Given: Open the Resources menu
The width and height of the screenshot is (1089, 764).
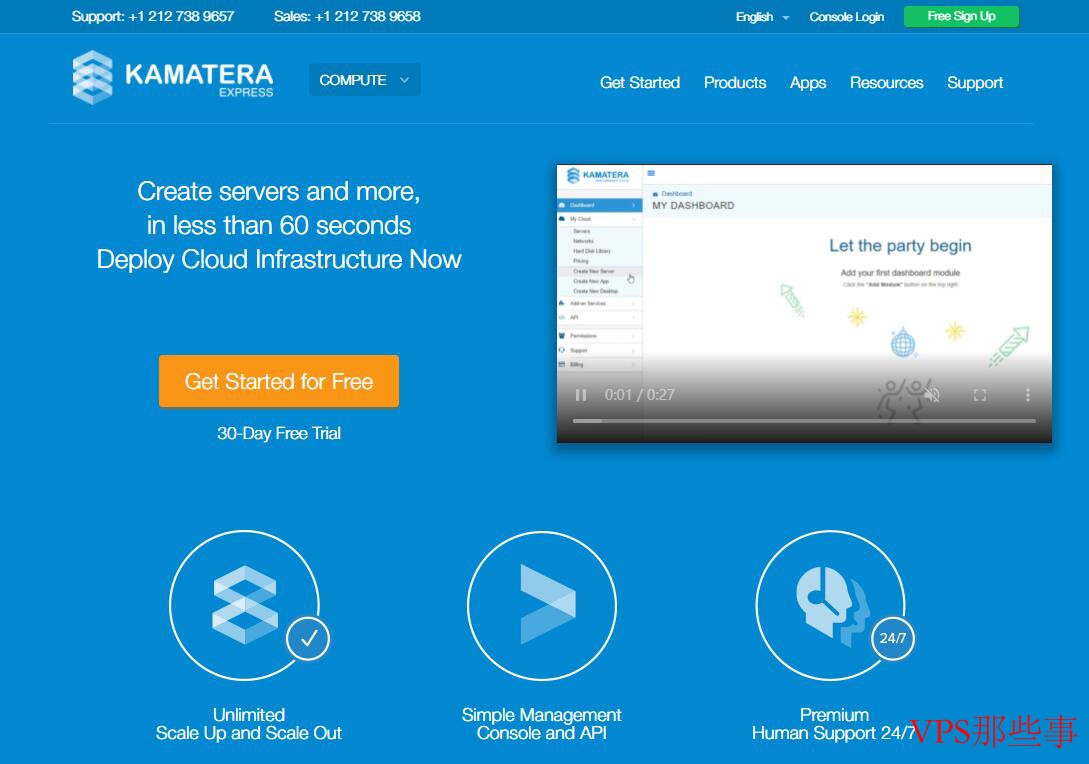Looking at the screenshot, I should 886,83.
